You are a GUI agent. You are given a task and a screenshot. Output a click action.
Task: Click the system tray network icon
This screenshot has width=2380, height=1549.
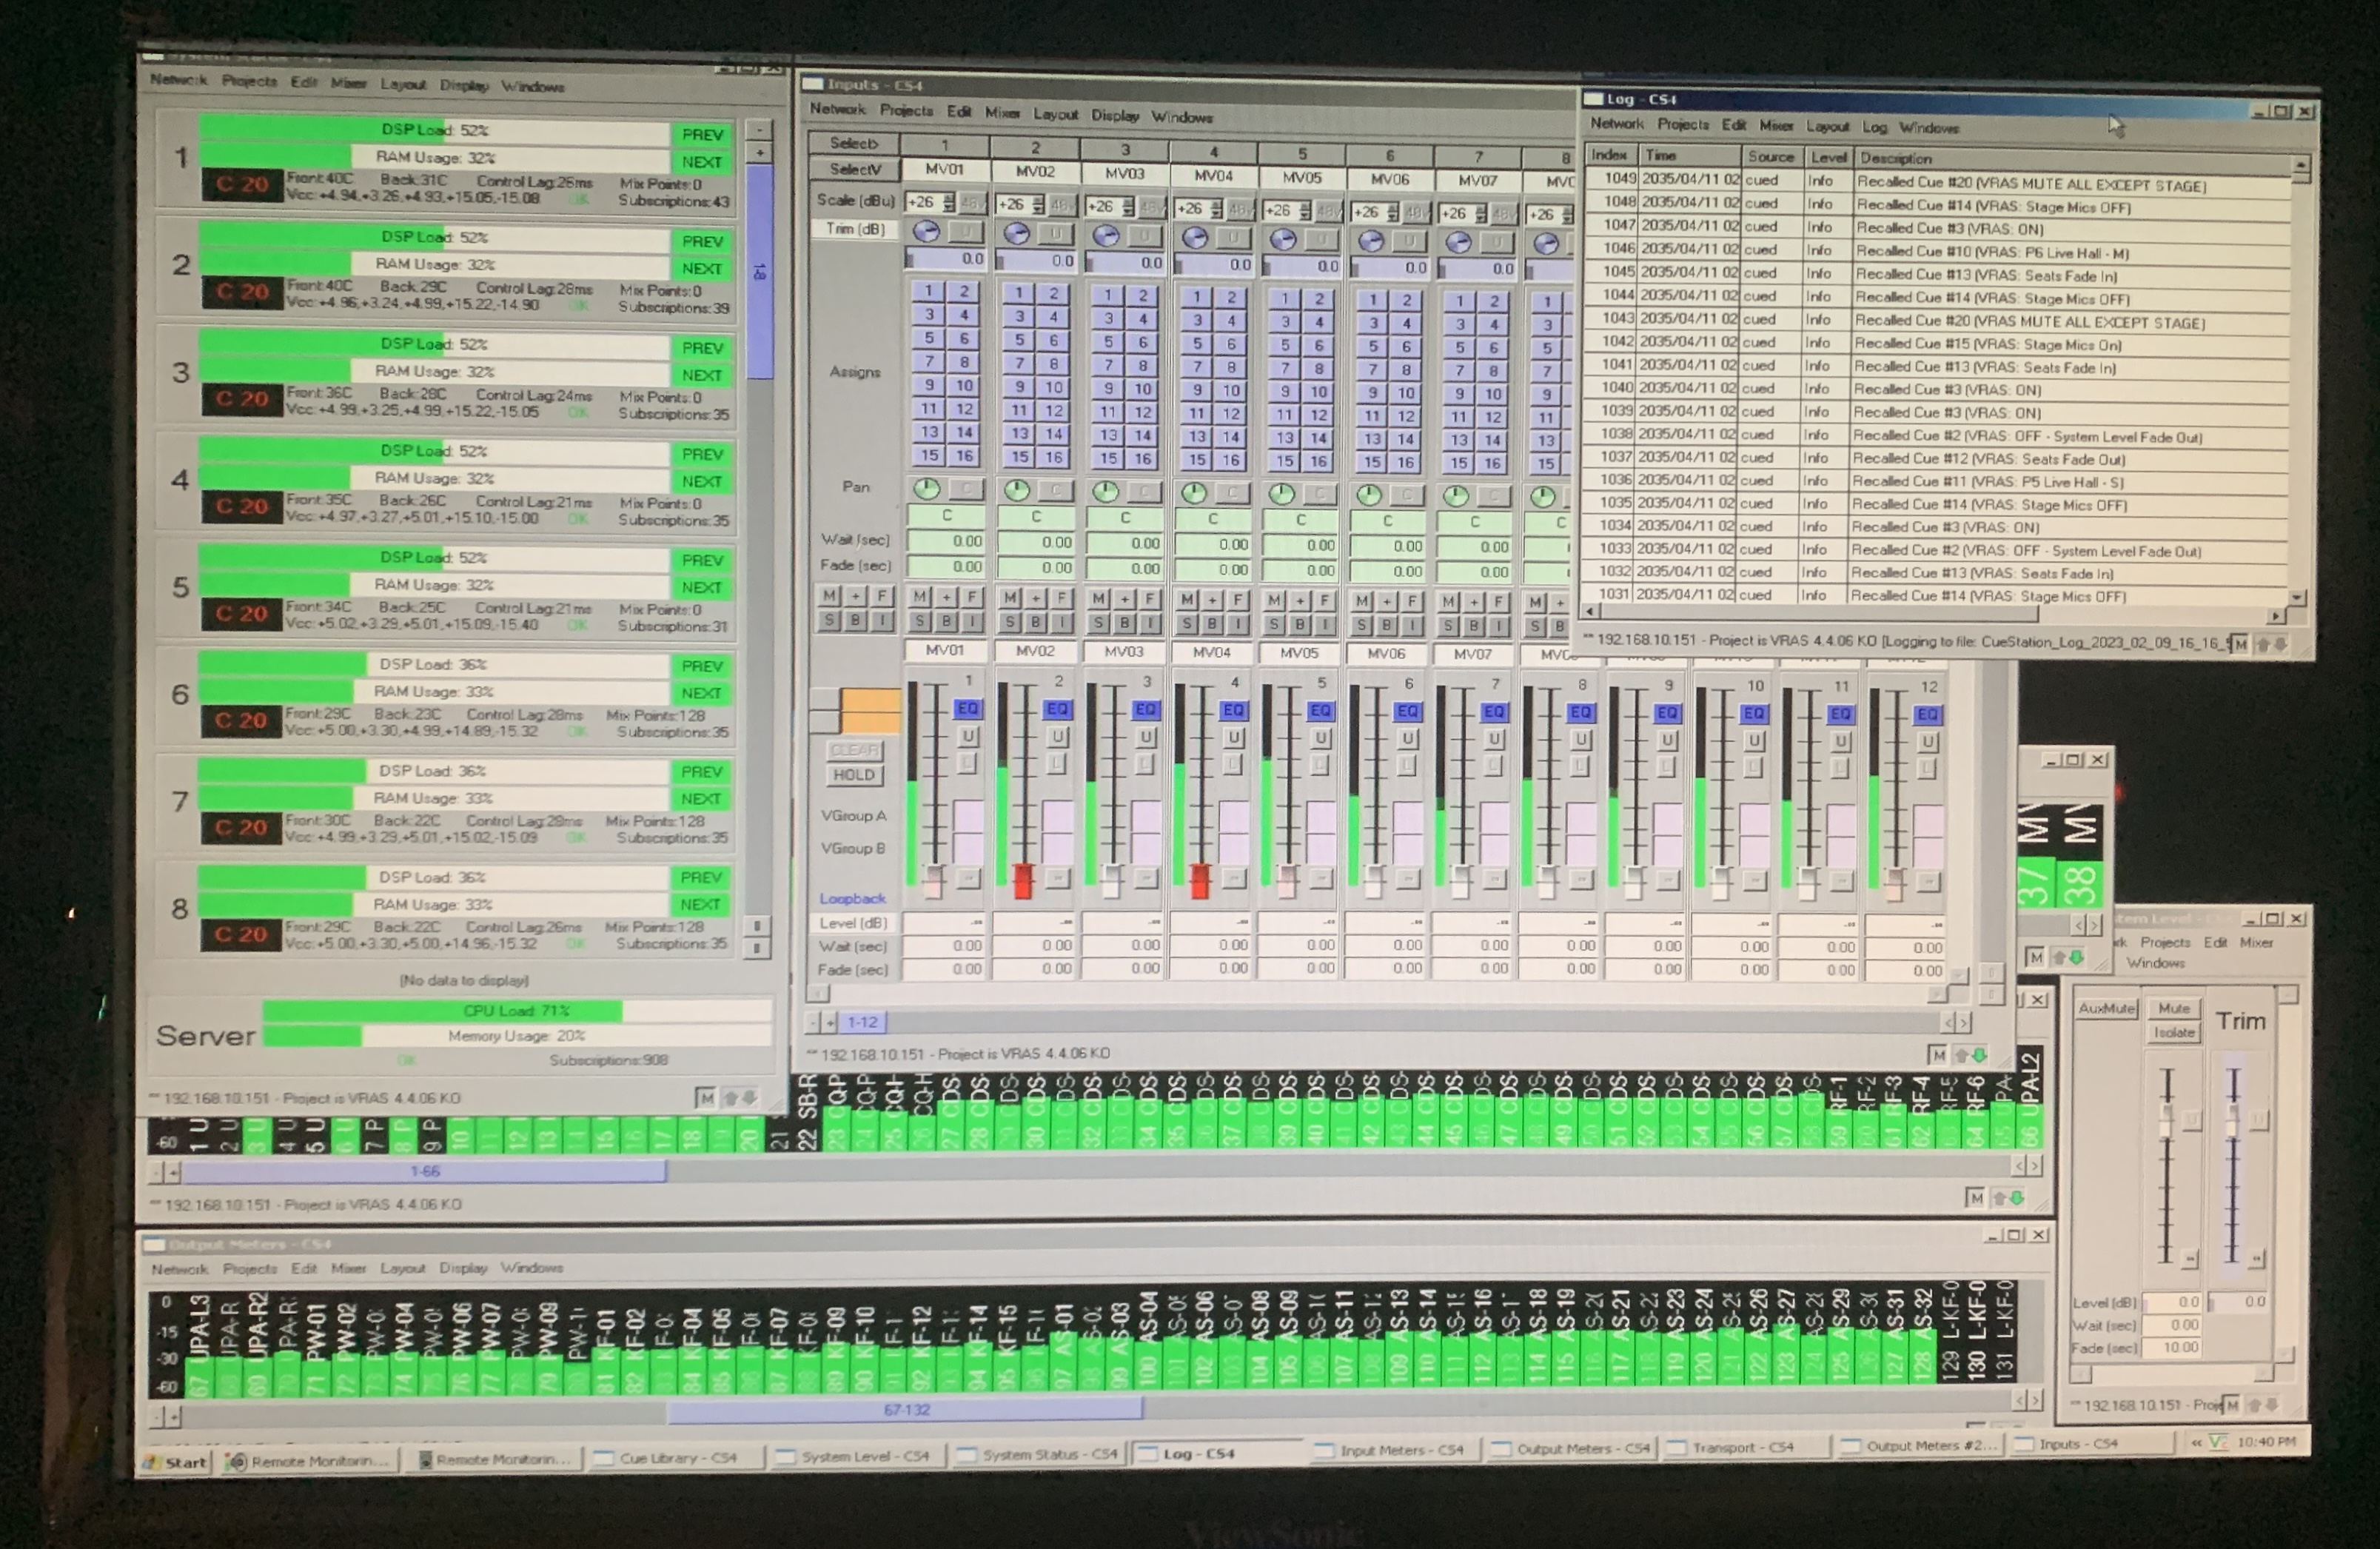tap(2218, 1441)
